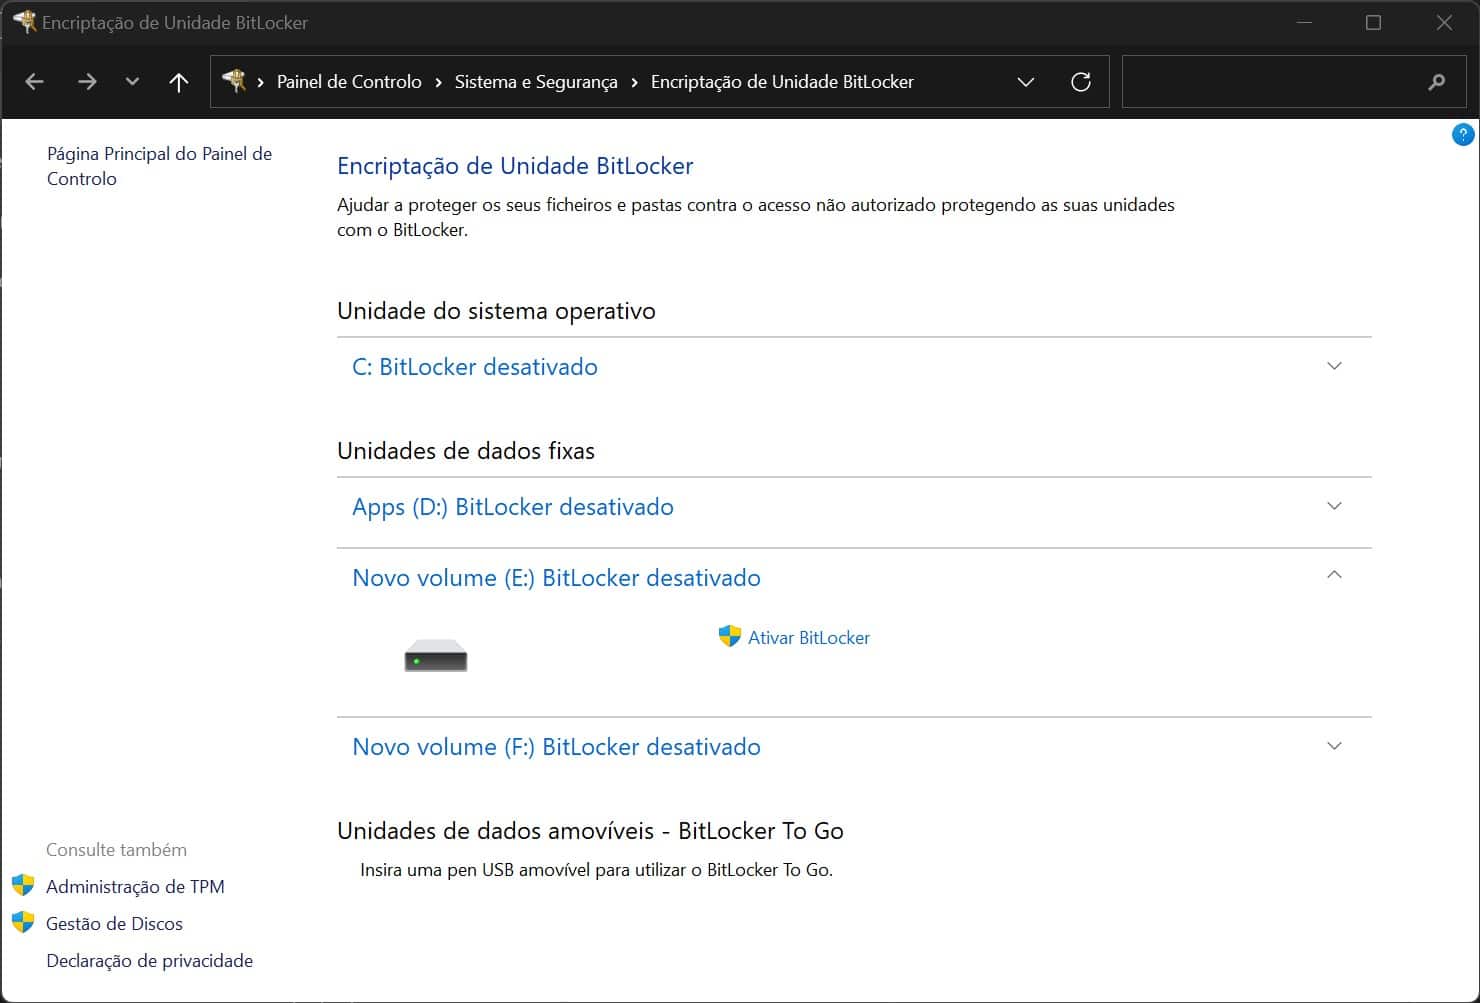The height and width of the screenshot is (1003, 1480).
Task: Select Sistema e Segurança breadcrumb
Action: coord(536,82)
